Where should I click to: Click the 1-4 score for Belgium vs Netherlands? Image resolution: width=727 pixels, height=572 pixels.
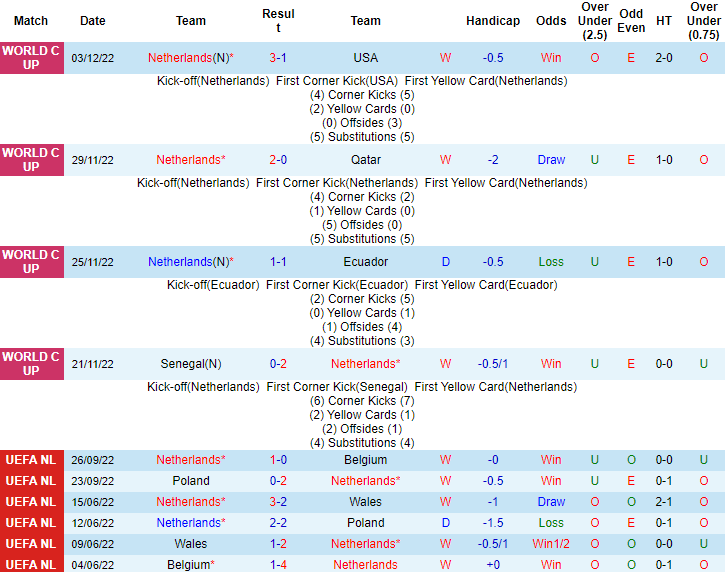click(x=278, y=565)
